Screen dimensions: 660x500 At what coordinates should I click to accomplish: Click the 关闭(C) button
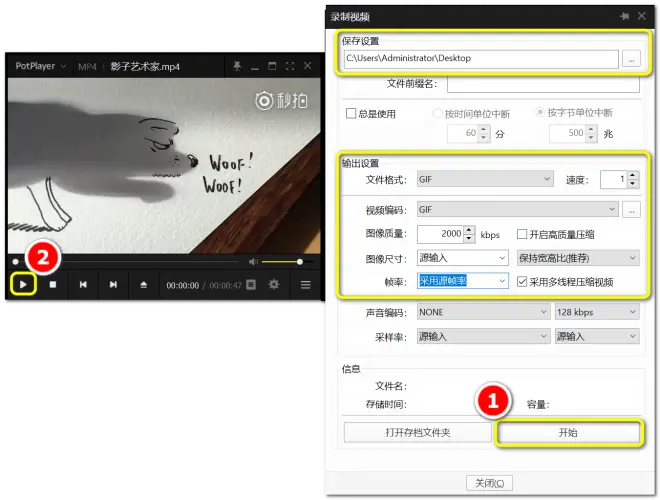pyautogui.click(x=490, y=483)
